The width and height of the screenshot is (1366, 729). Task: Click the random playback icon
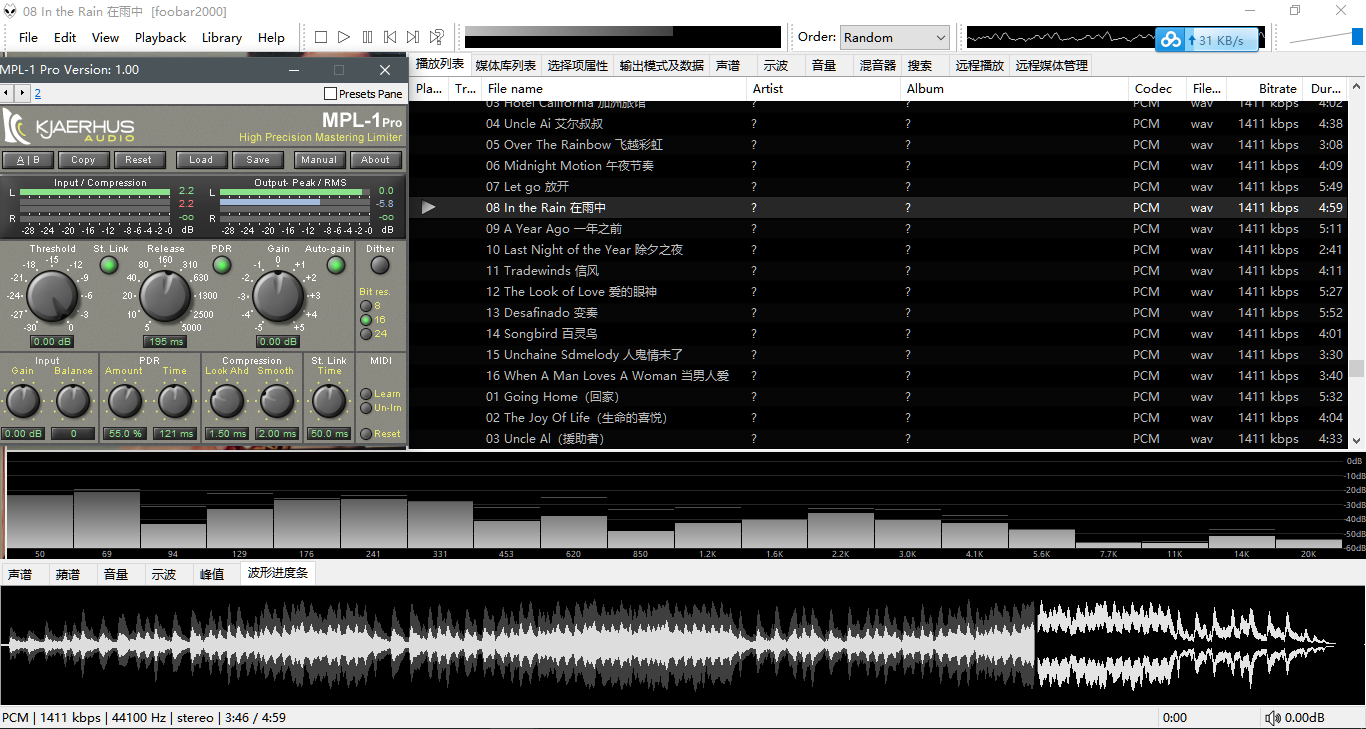(x=436, y=37)
